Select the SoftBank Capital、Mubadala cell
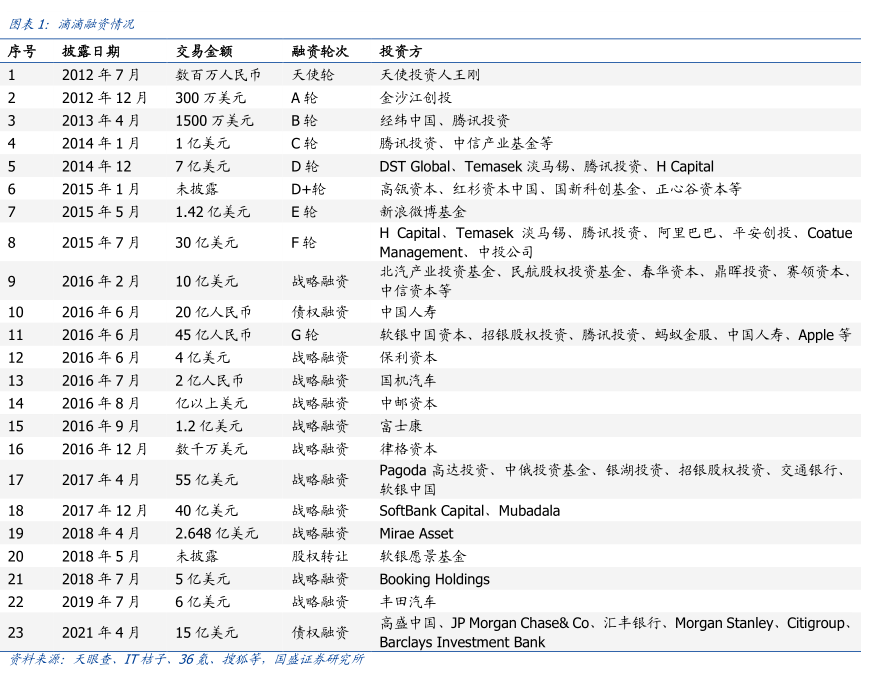881x685 pixels. point(469,511)
